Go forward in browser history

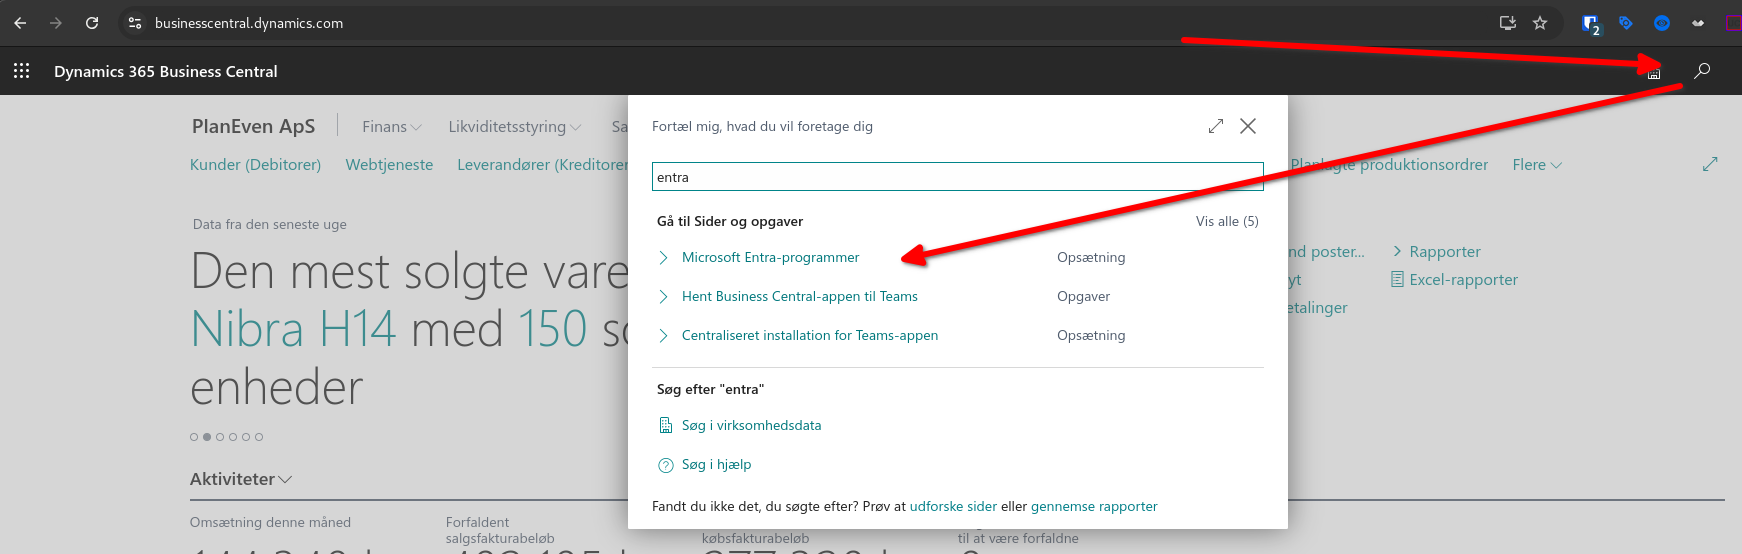point(56,23)
